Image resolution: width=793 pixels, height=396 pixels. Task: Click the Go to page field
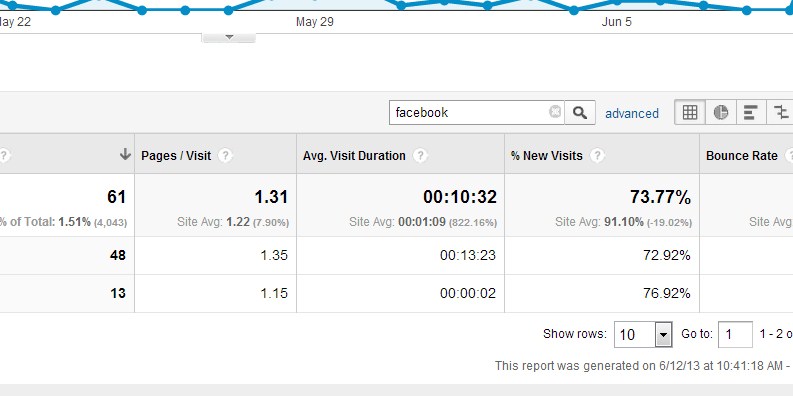coord(735,334)
